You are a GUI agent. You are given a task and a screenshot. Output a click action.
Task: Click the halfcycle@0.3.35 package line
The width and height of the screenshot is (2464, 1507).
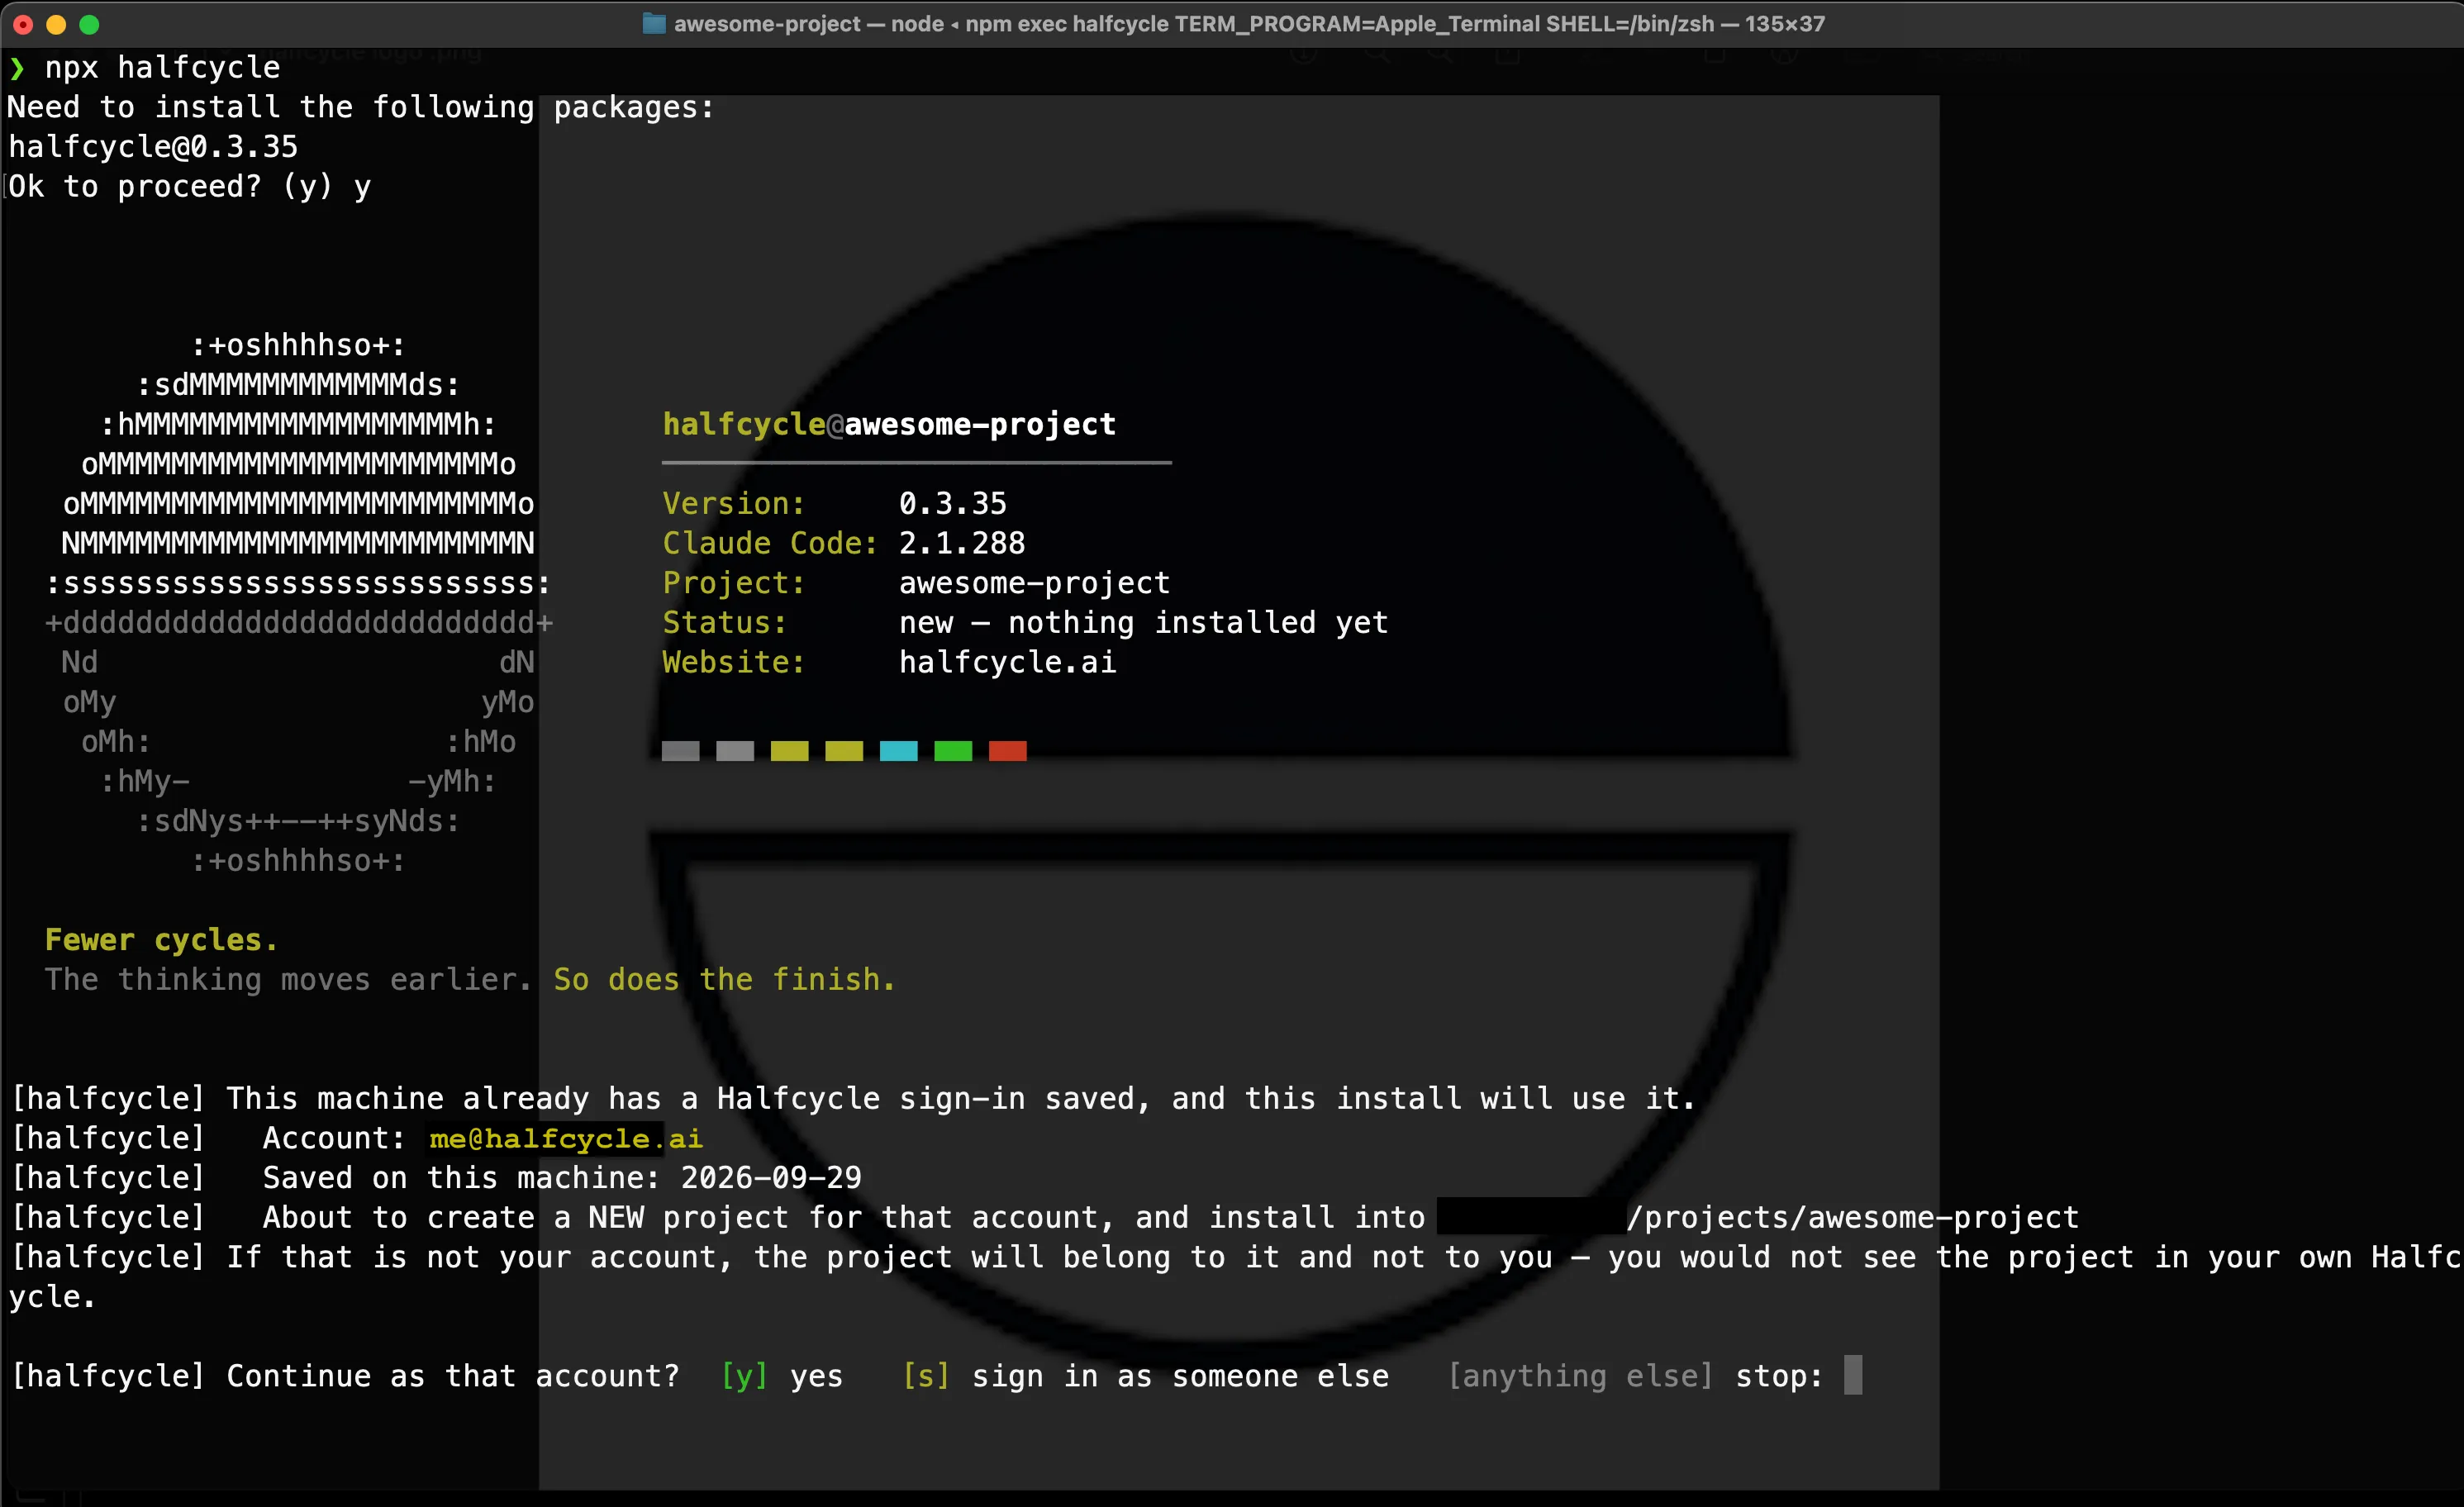pyautogui.click(x=153, y=147)
